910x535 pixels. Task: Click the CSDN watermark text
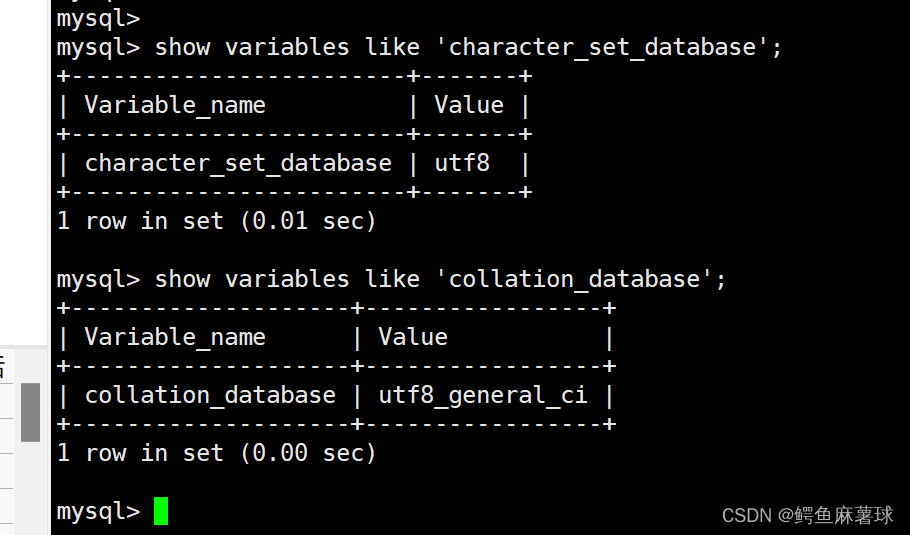807,515
